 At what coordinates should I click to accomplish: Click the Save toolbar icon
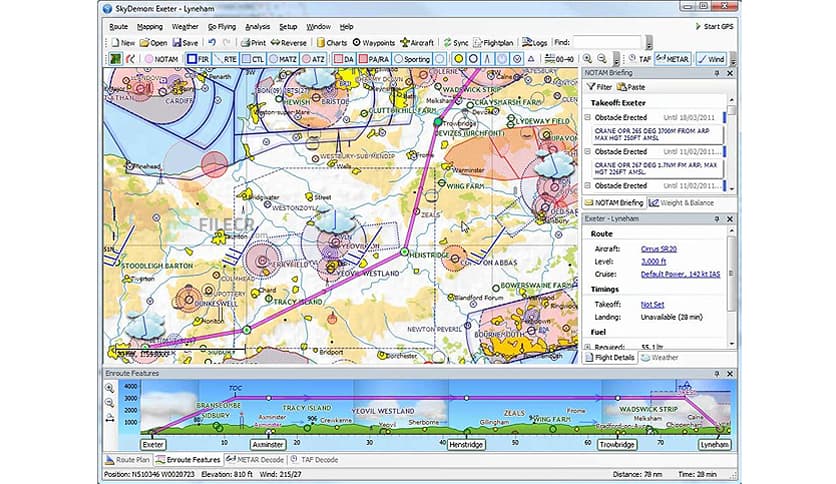[x=186, y=43]
